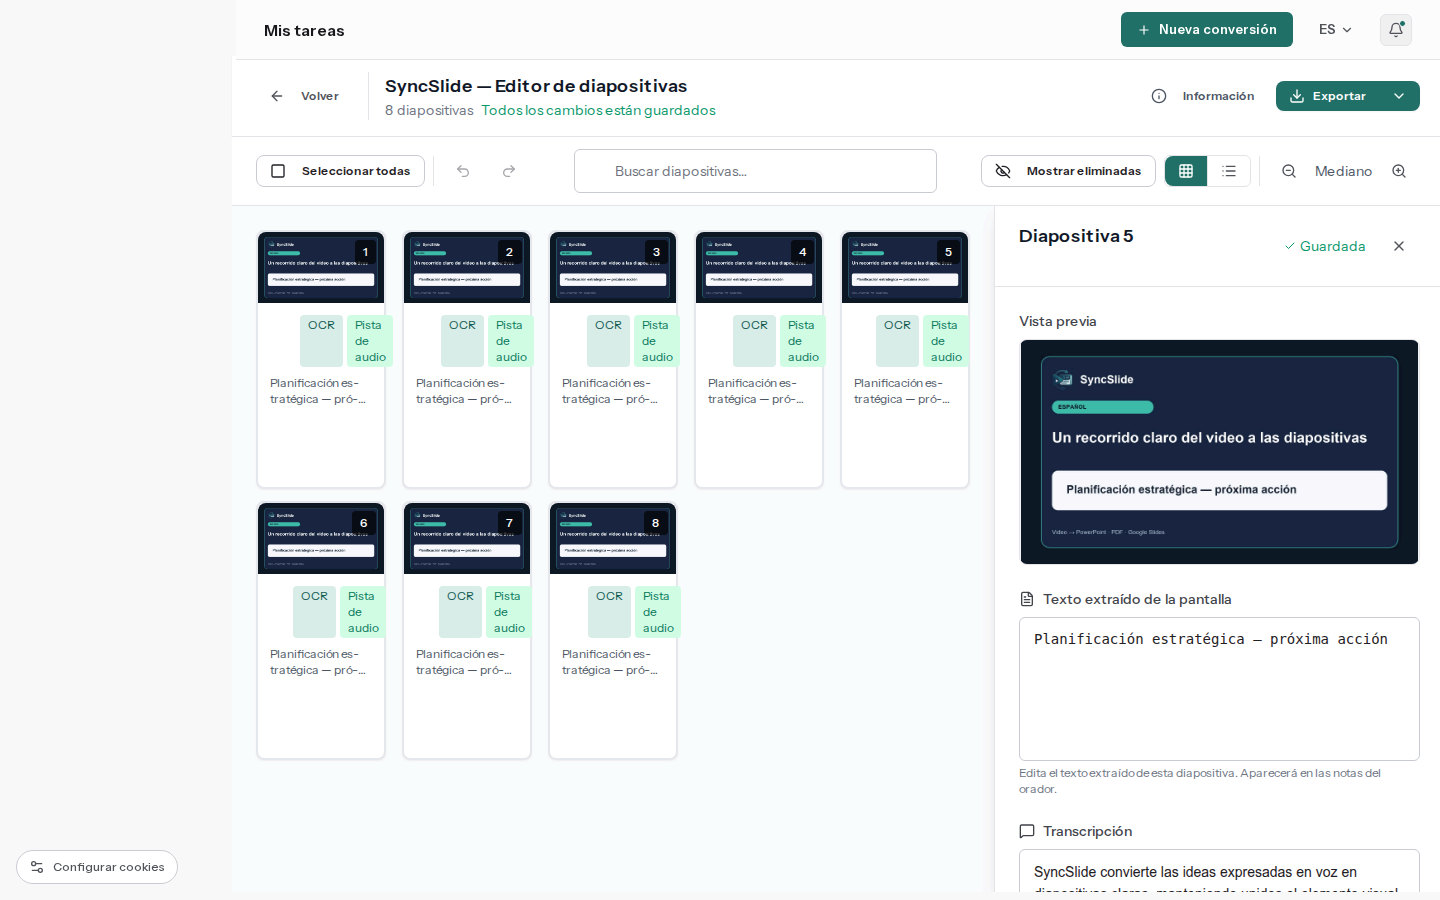Click the Mediano zoom level label
The width and height of the screenshot is (1440, 900).
(1343, 171)
